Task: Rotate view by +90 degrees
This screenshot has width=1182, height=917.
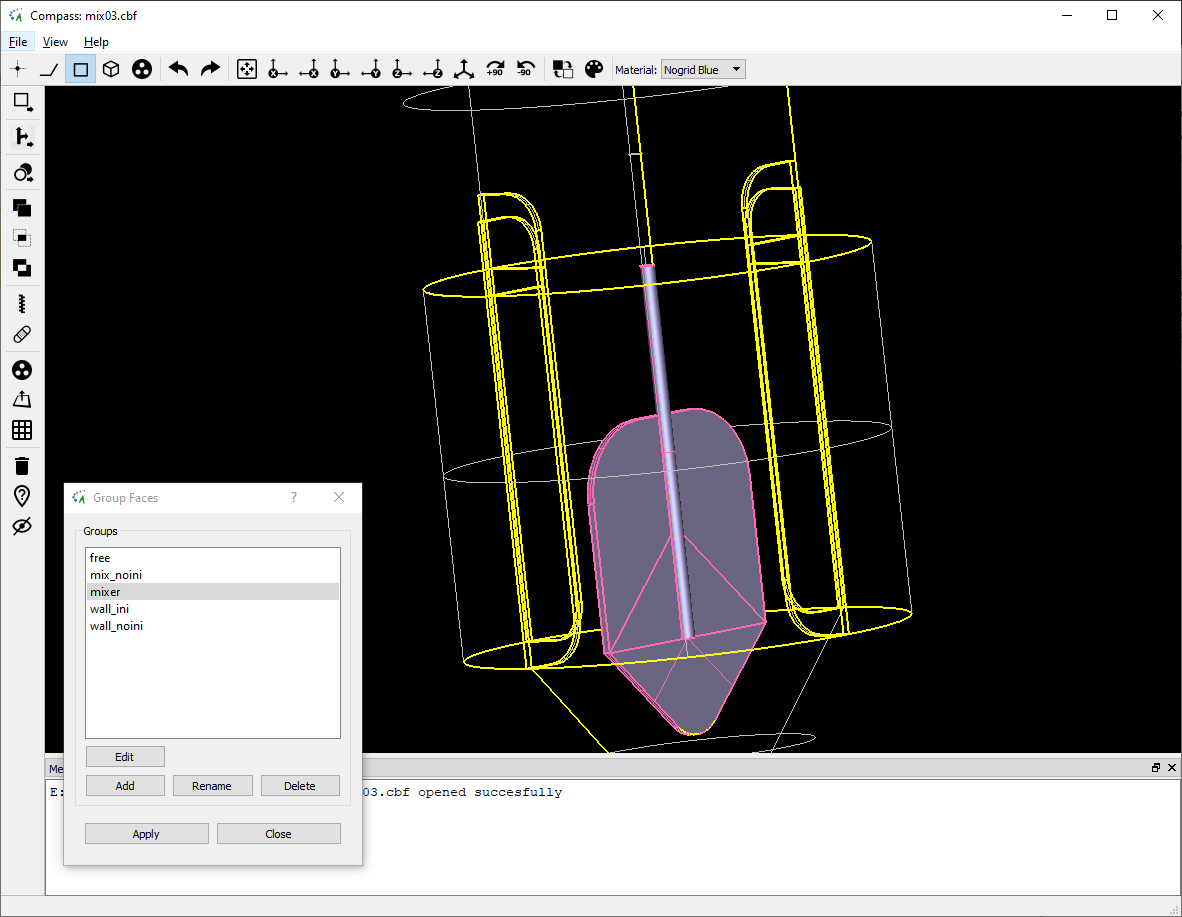Action: click(495, 69)
